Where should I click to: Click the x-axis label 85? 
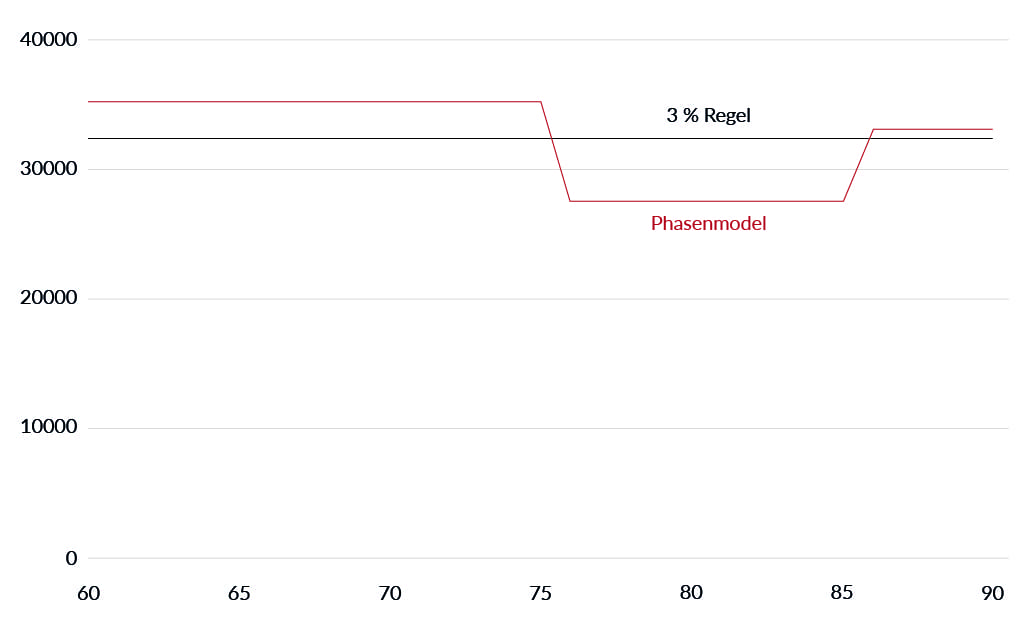[841, 593]
